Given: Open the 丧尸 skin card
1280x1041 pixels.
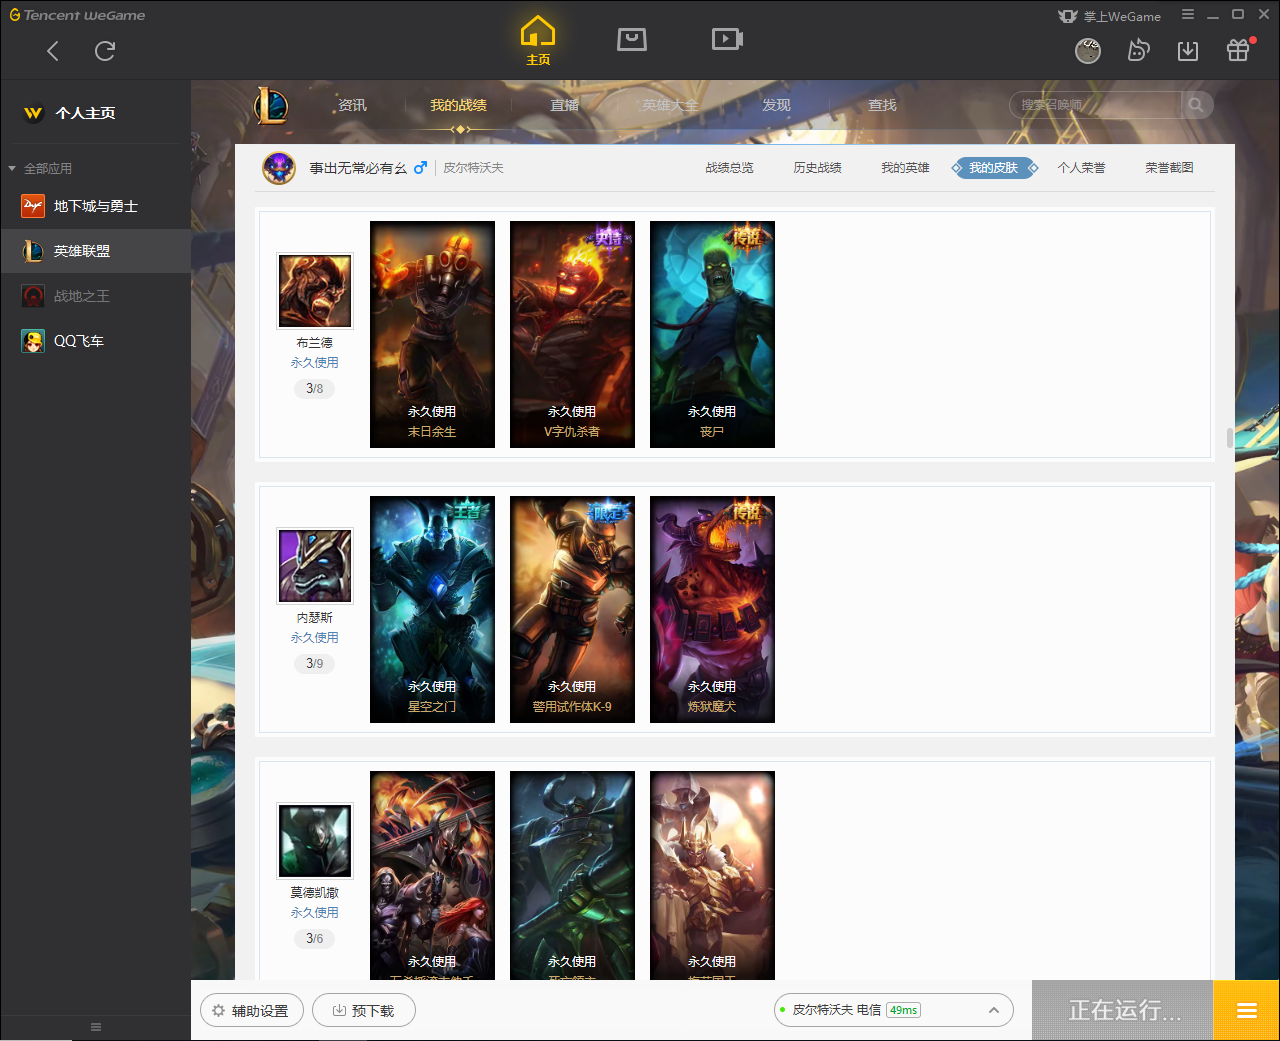Looking at the screenshot, I should click(x=712, y=334).
